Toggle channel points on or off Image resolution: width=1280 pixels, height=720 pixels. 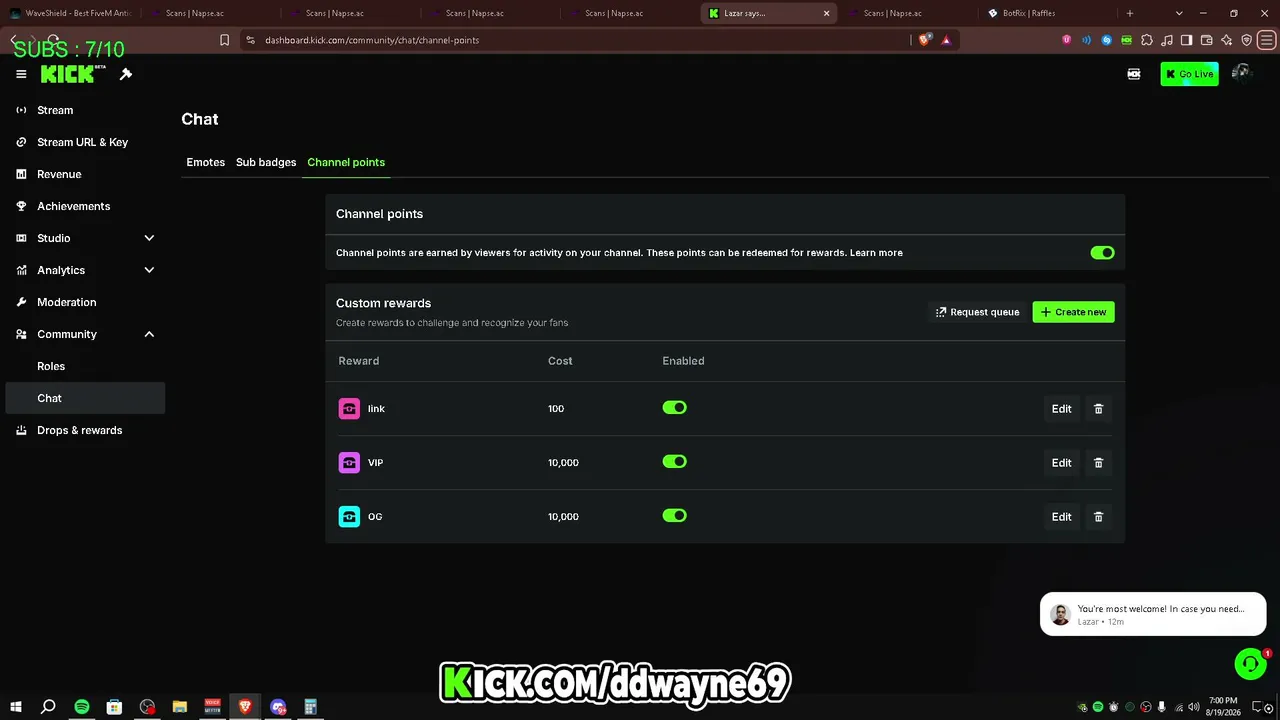pos(1102,253)
